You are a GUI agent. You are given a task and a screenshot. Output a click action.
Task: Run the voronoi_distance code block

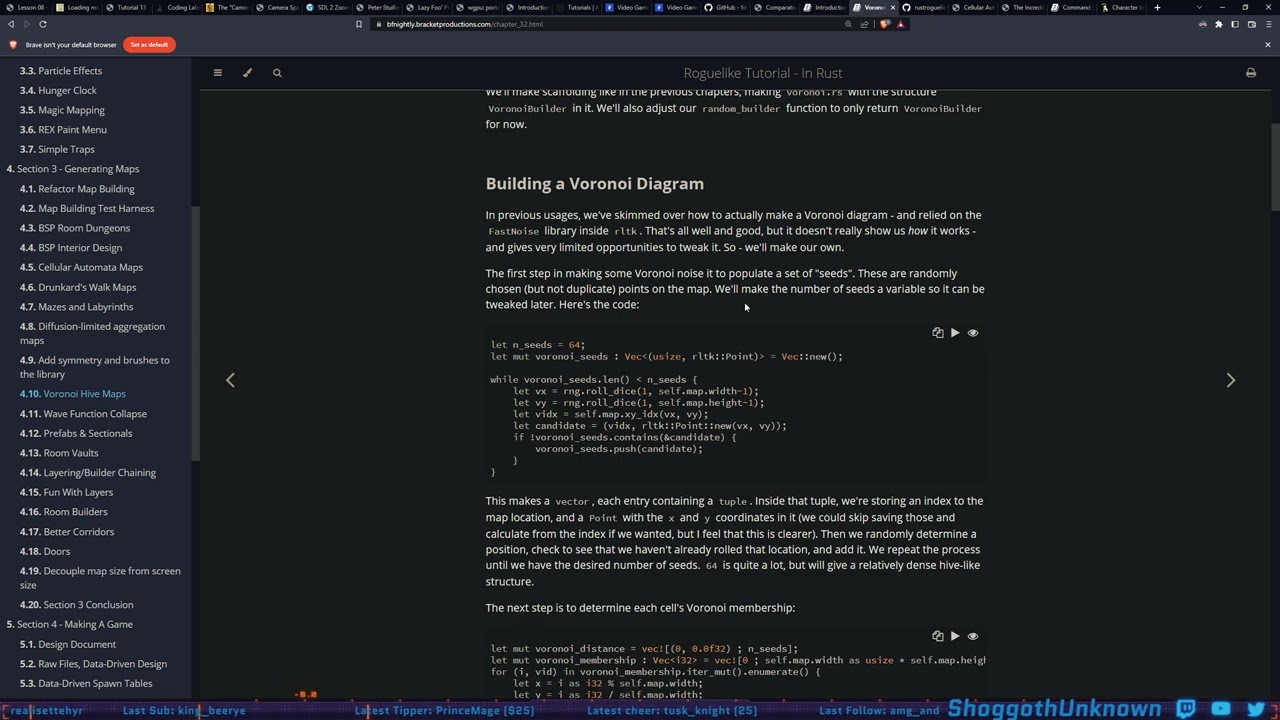click(x=955, y=636)
